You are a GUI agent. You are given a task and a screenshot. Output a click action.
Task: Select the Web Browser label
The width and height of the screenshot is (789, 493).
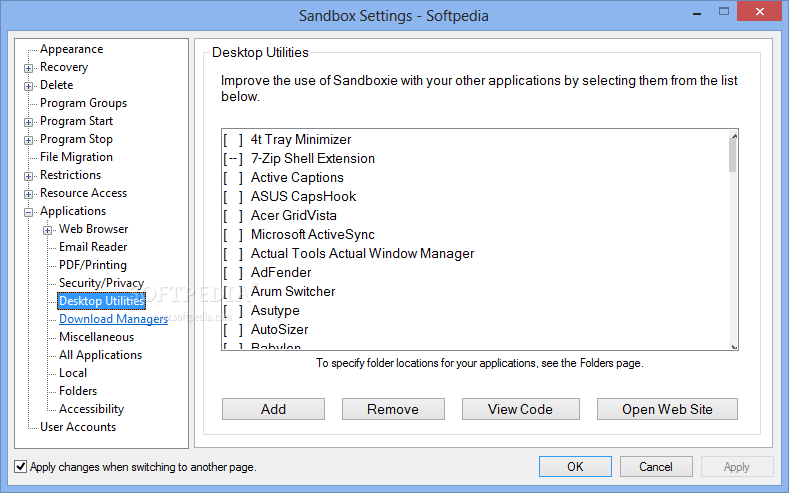[94, 229]
